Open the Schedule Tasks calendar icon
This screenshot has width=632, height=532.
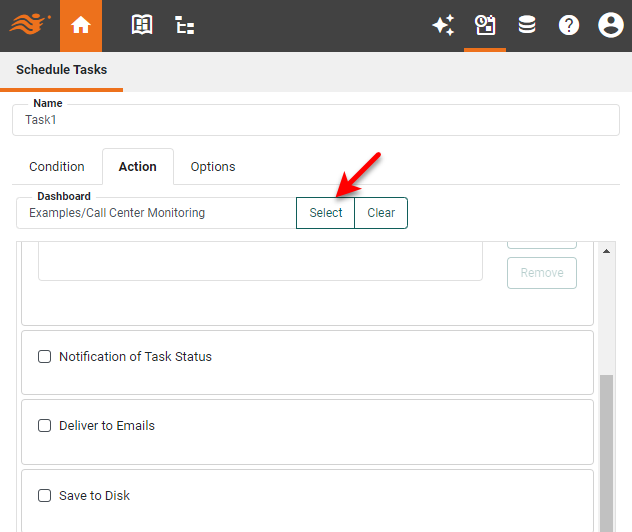click(485, 26)
